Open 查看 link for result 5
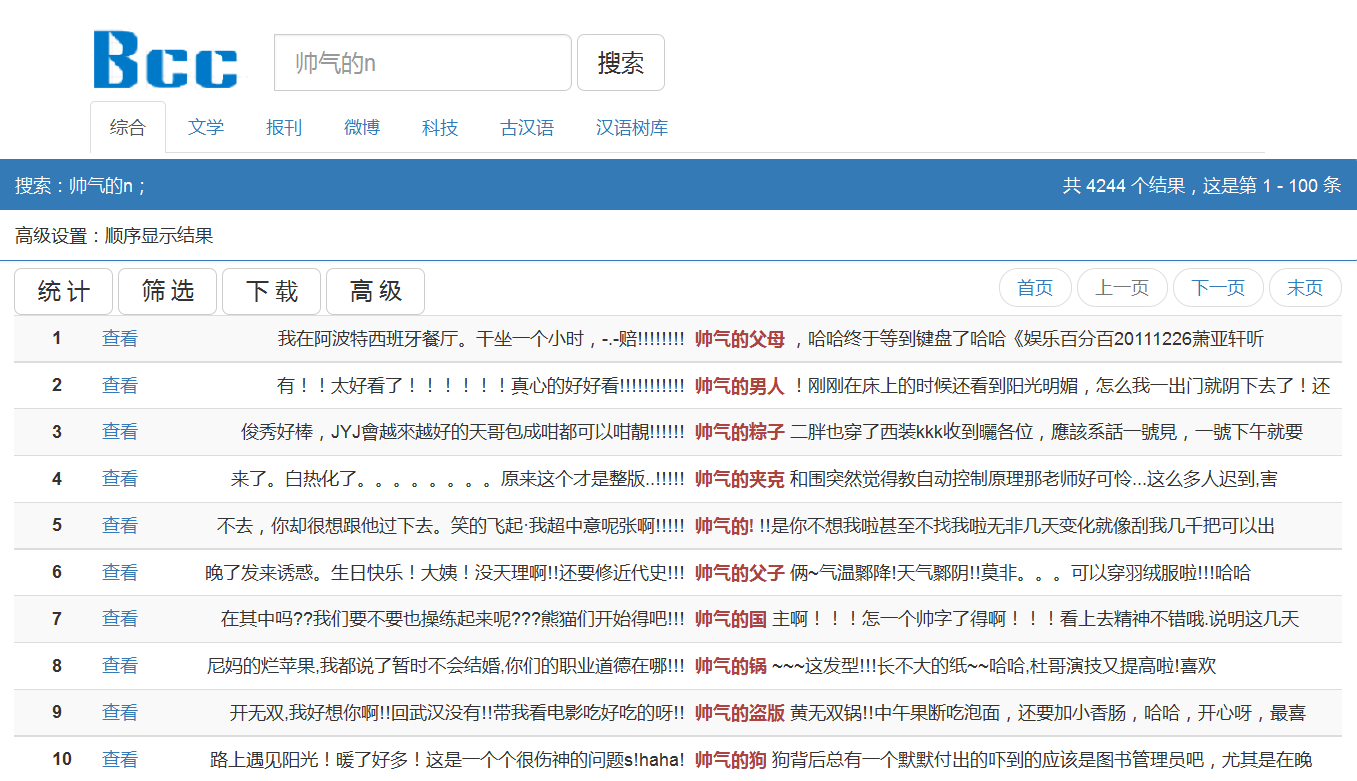Screen dimensions: 1357x781 120,526
